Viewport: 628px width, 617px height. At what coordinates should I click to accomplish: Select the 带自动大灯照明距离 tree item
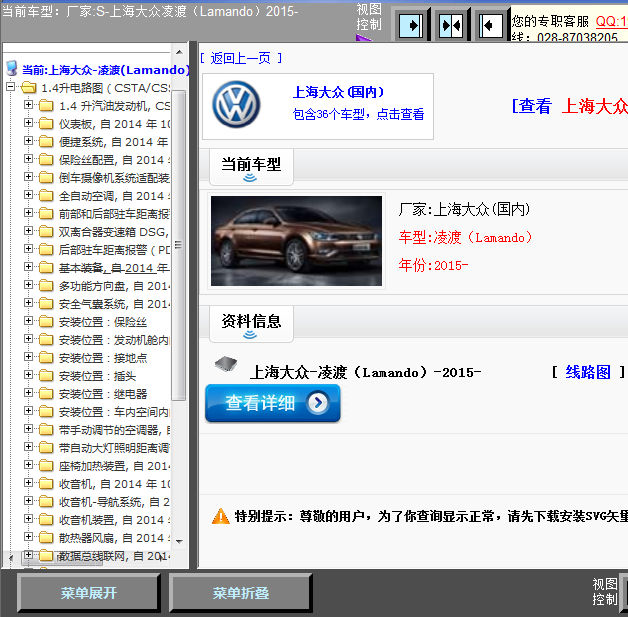114,448
